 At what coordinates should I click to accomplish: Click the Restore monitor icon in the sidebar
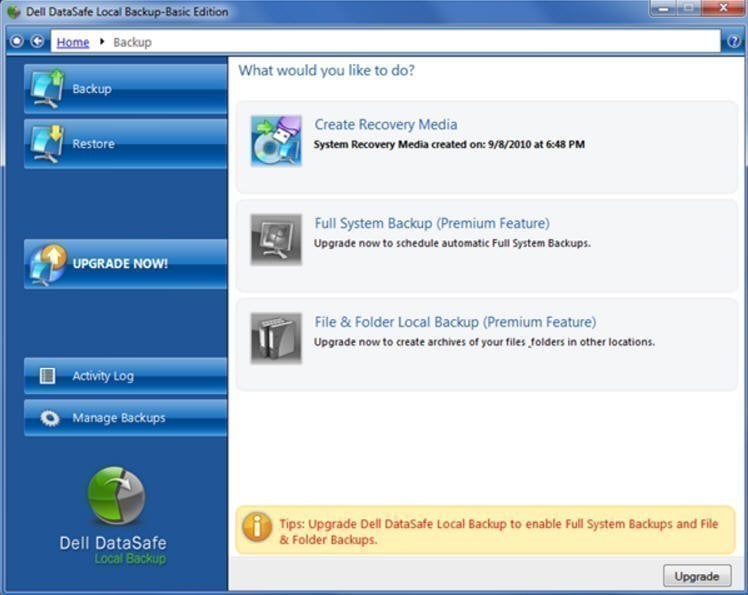click(x=47, y=144)
